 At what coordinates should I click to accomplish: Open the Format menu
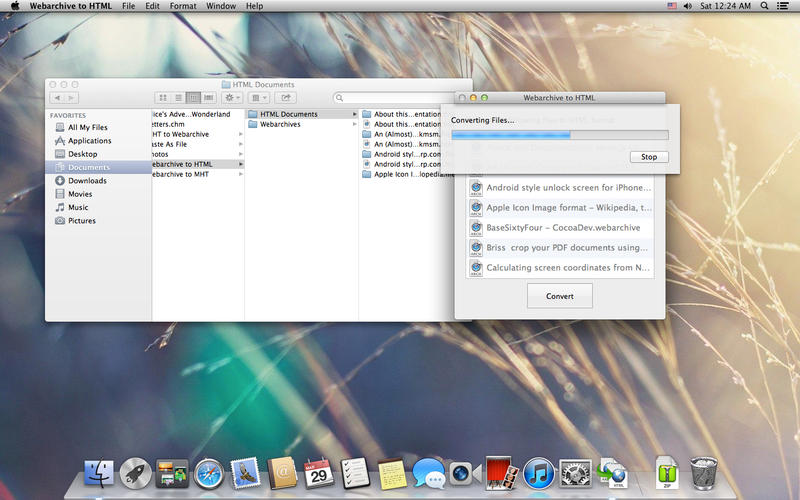pyautogui.click(x=183, y=6)
